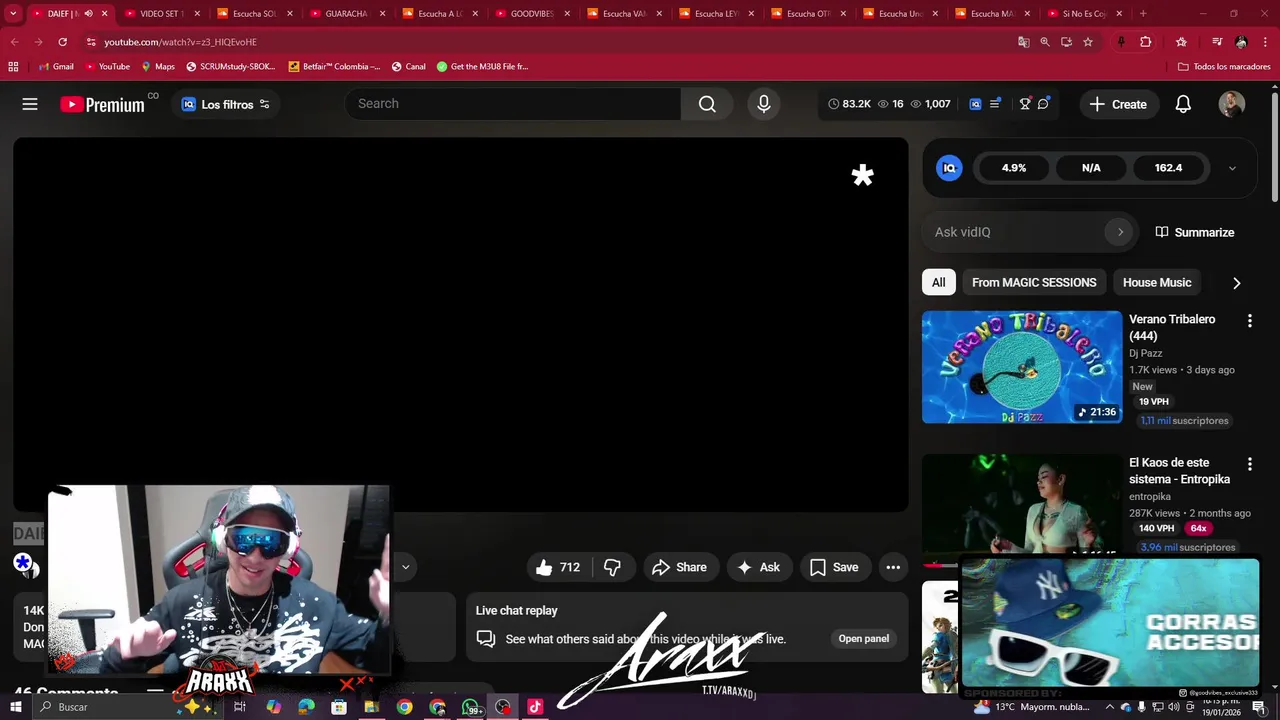
Task: Open Gmail bookmark
Action: (56, 67)
